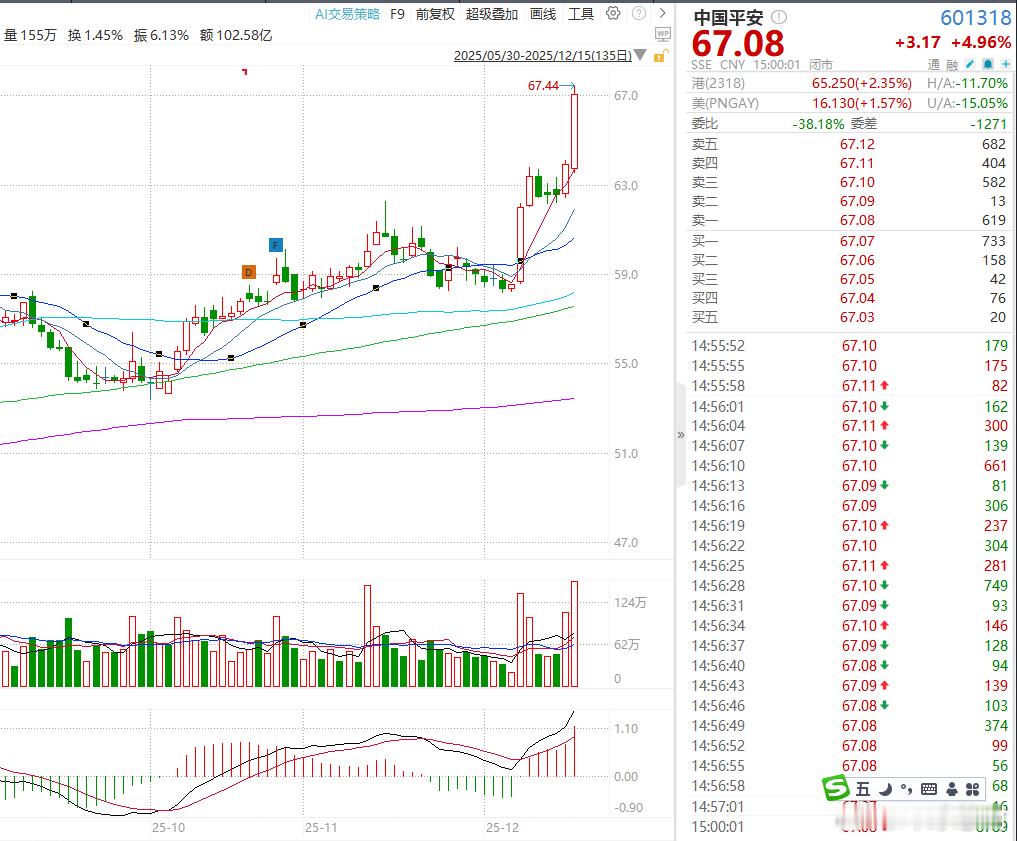This screenshot has width=1017, height=841.
Task: Open the chart settings gear icon
Action: [613, 13]
